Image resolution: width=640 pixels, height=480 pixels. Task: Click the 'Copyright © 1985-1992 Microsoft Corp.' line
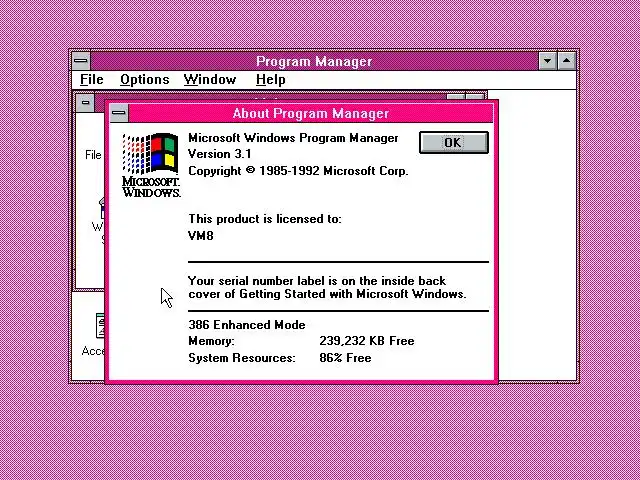click(x=298, y=171)
